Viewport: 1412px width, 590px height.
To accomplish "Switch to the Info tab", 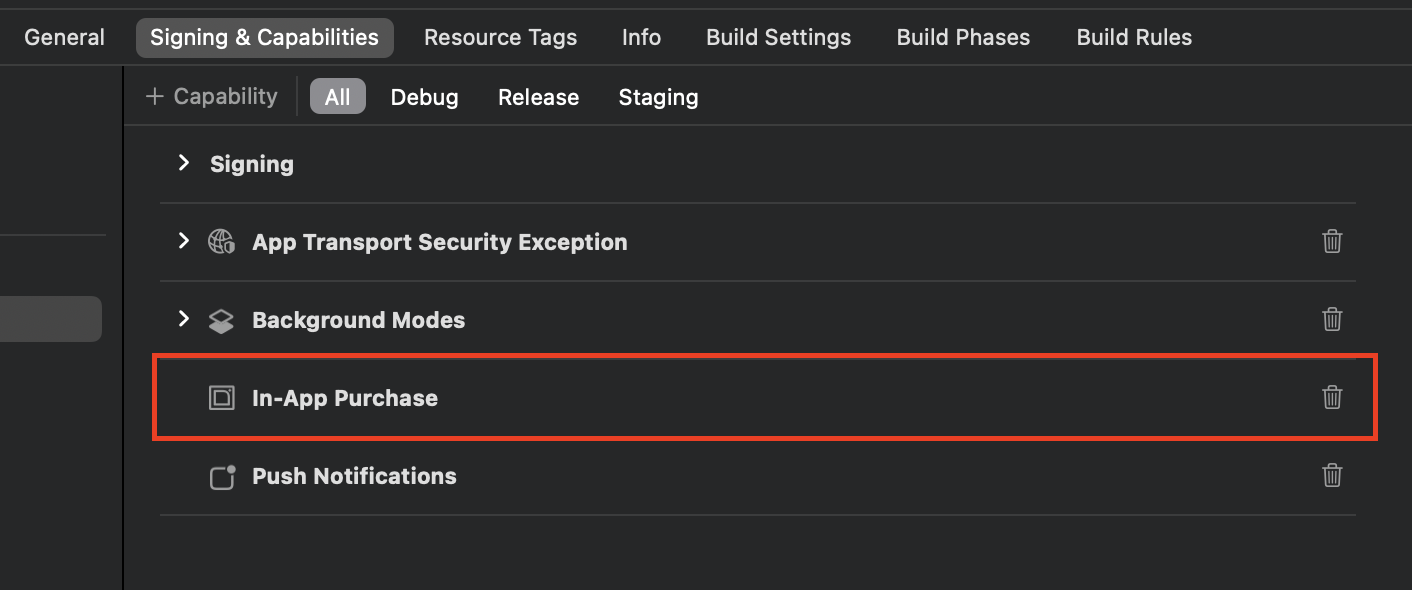I will tap(641, 37).
